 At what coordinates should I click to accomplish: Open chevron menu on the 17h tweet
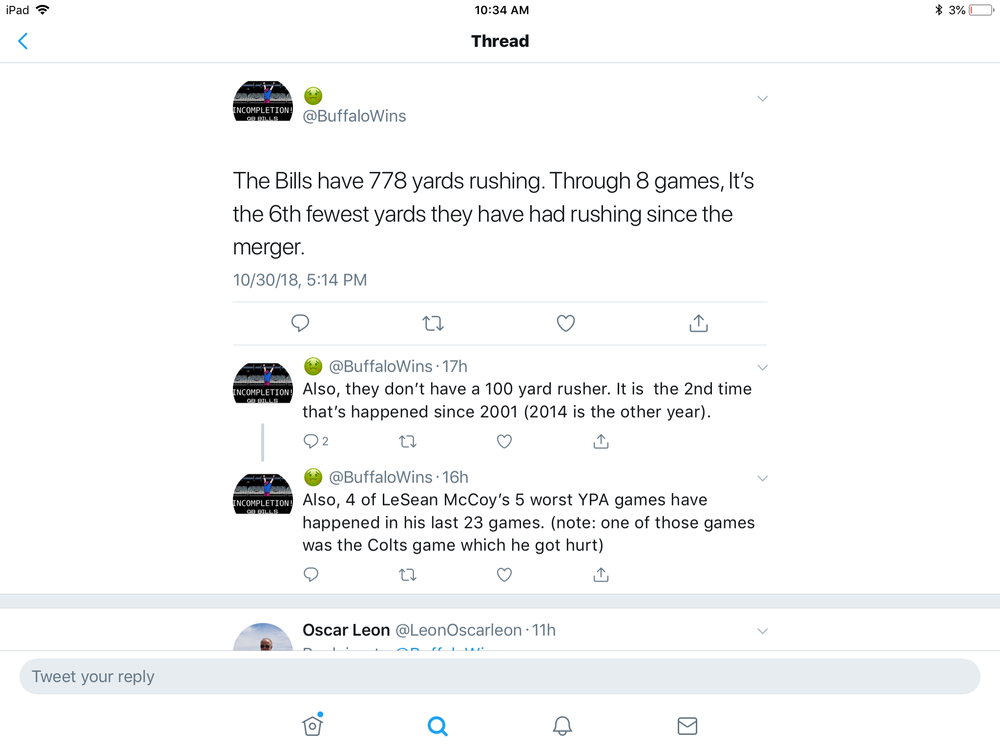[762, 367]
